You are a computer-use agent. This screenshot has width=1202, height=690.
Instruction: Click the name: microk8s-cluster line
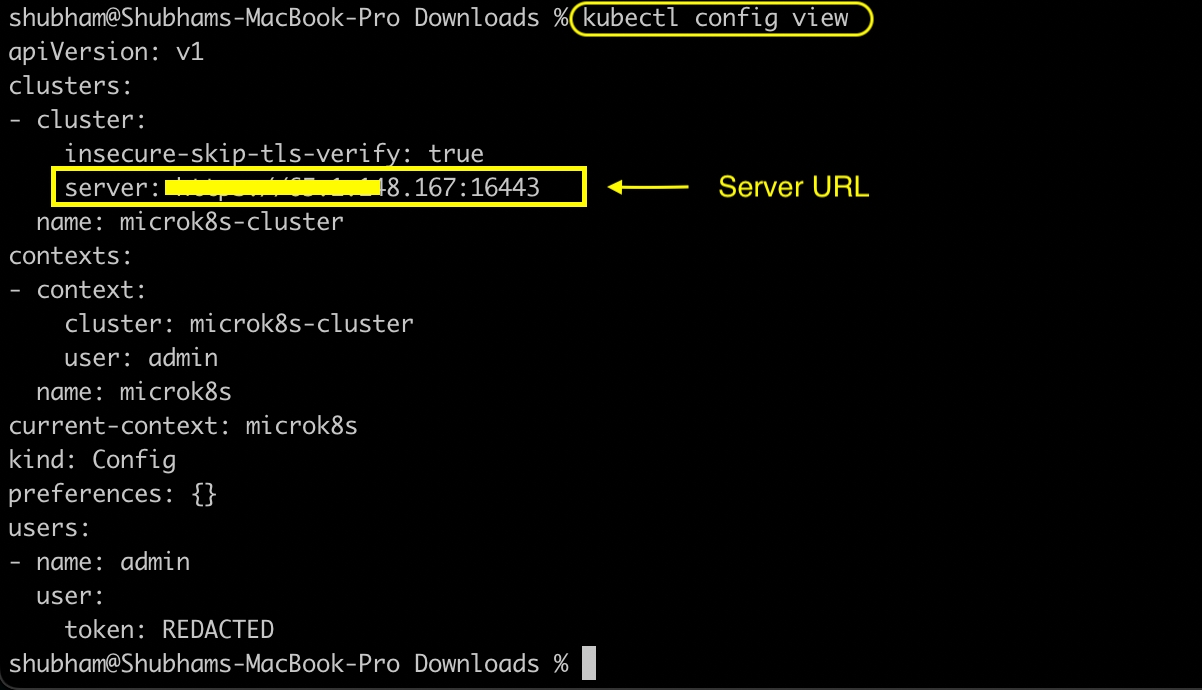click(x=190, y=221)
